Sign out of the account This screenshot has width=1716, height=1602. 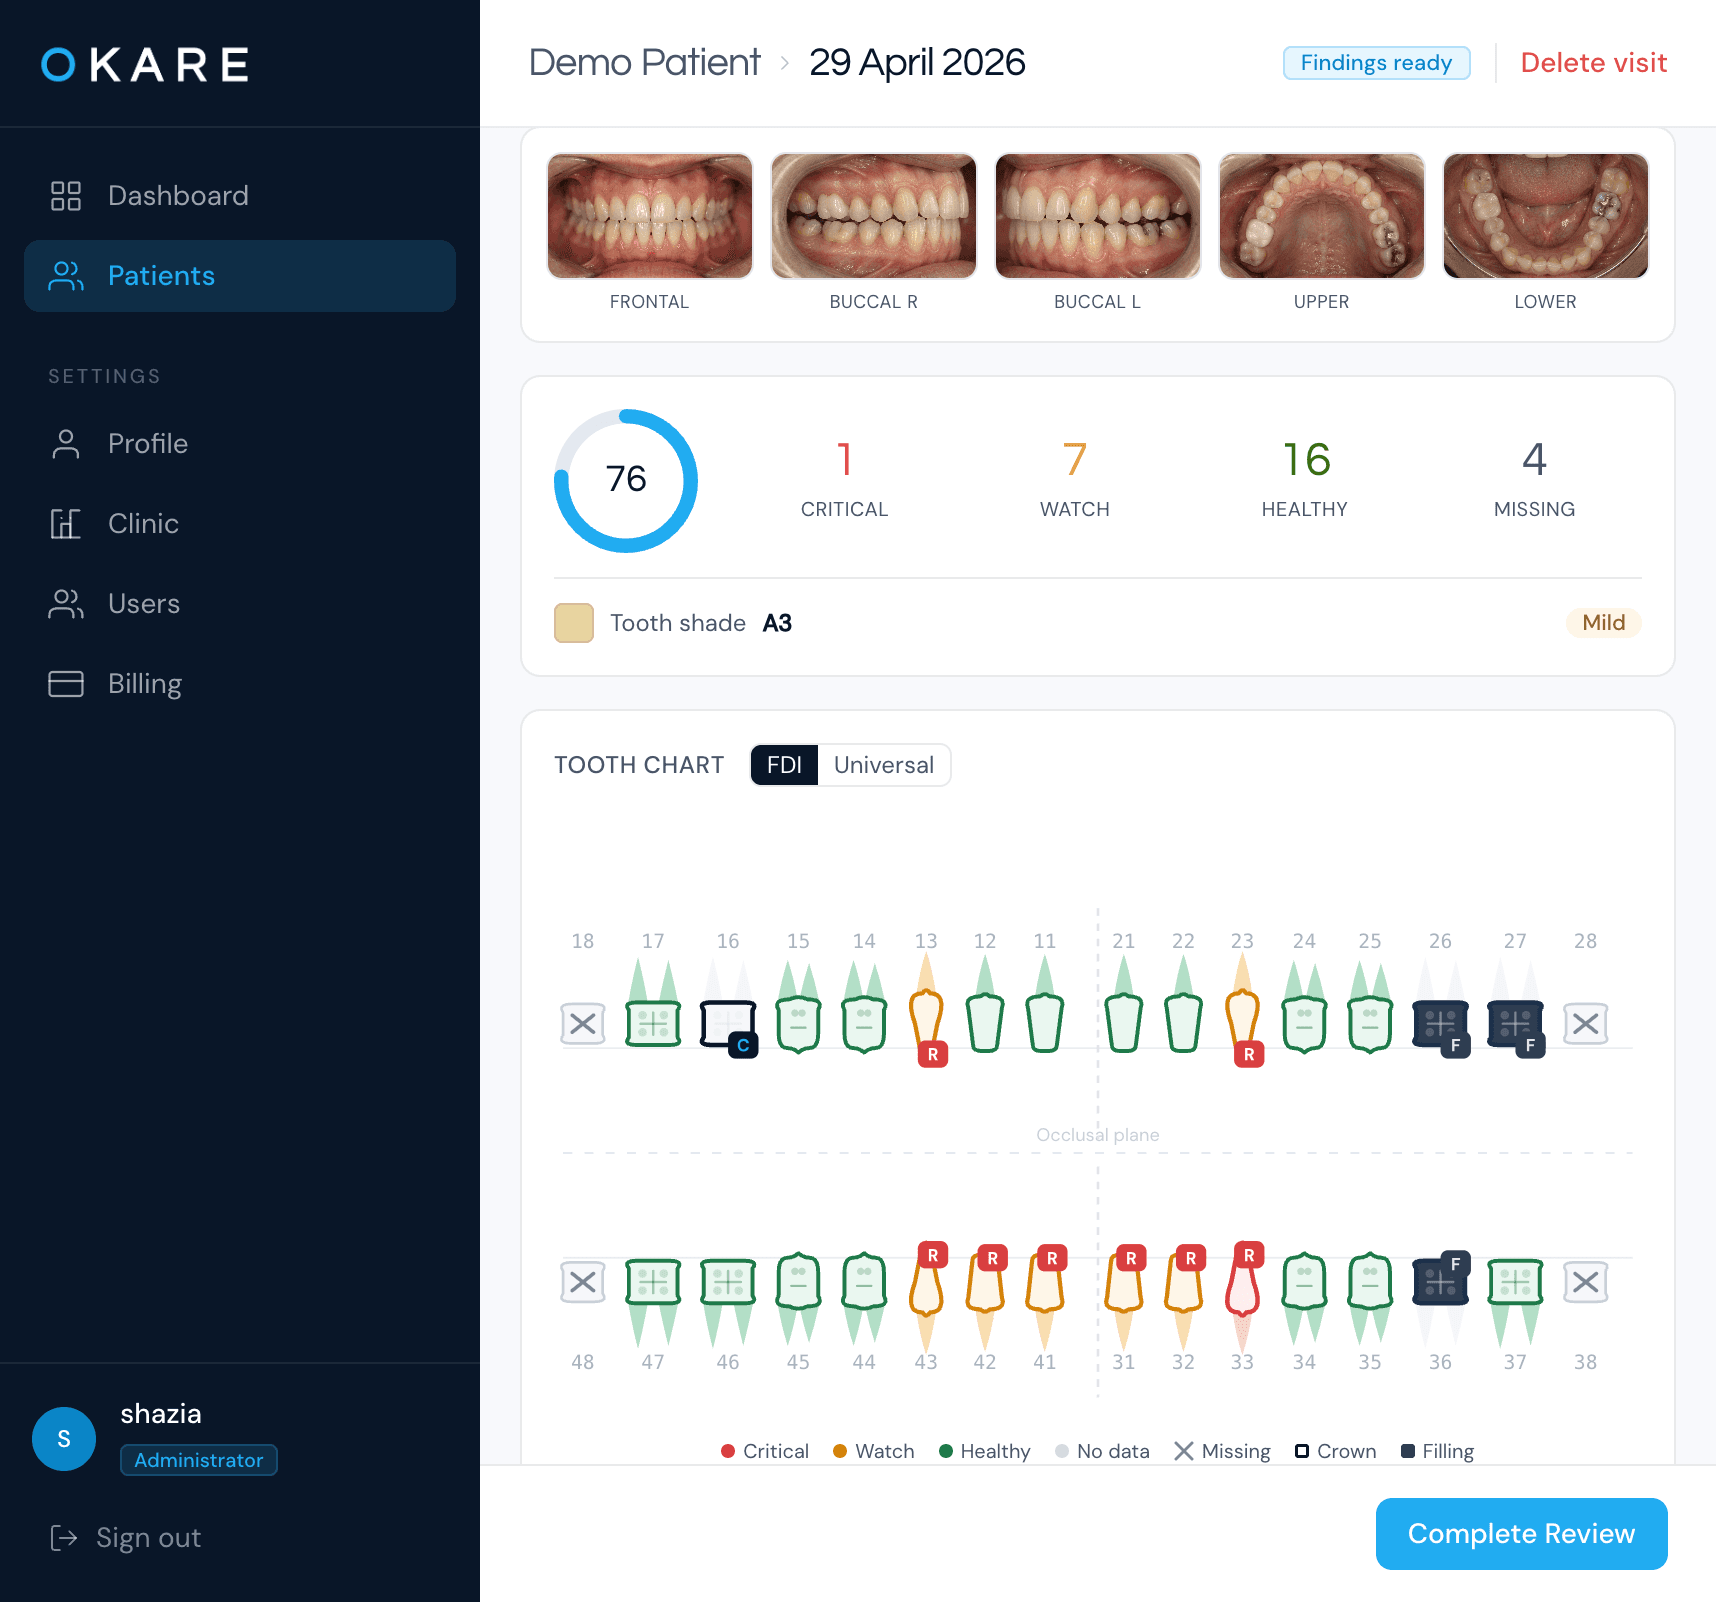click(126, 1538)
